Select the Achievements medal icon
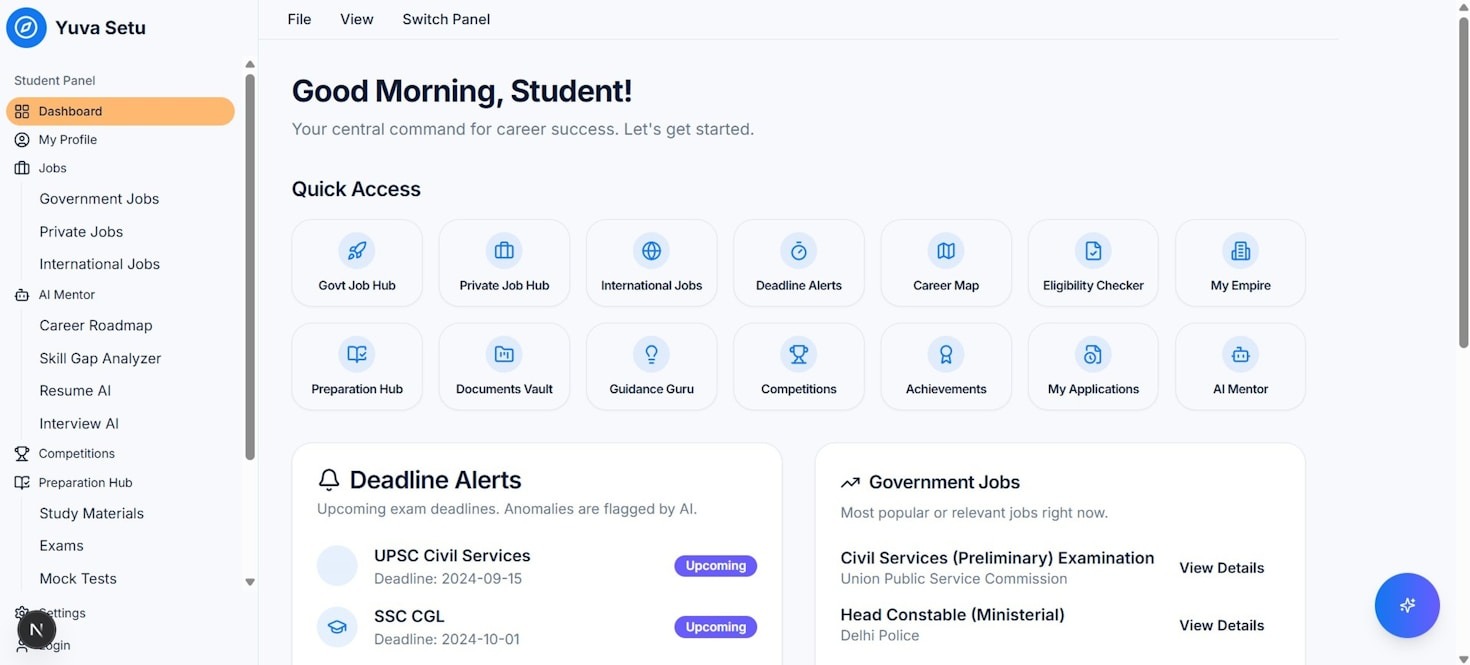The image size is (1470, 665). pyautogui.click(x=945, y=354)
